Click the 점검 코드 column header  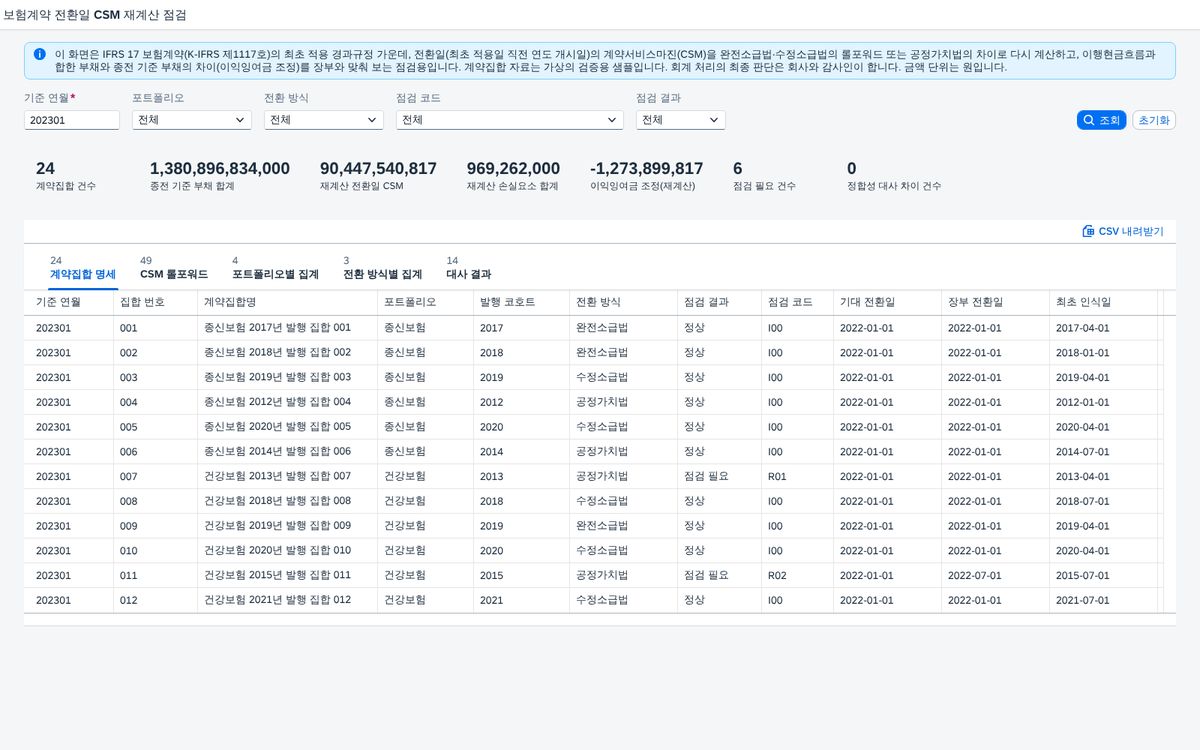pos(798,302)
